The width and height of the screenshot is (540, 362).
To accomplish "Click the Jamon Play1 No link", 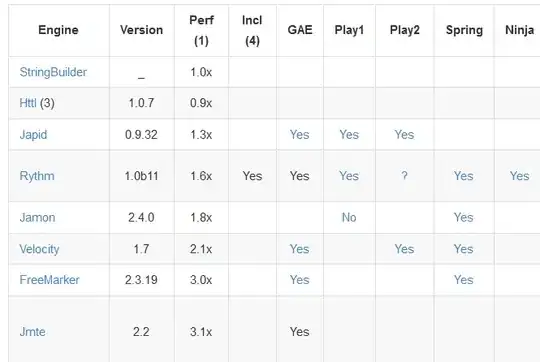I will pos(349,218).
